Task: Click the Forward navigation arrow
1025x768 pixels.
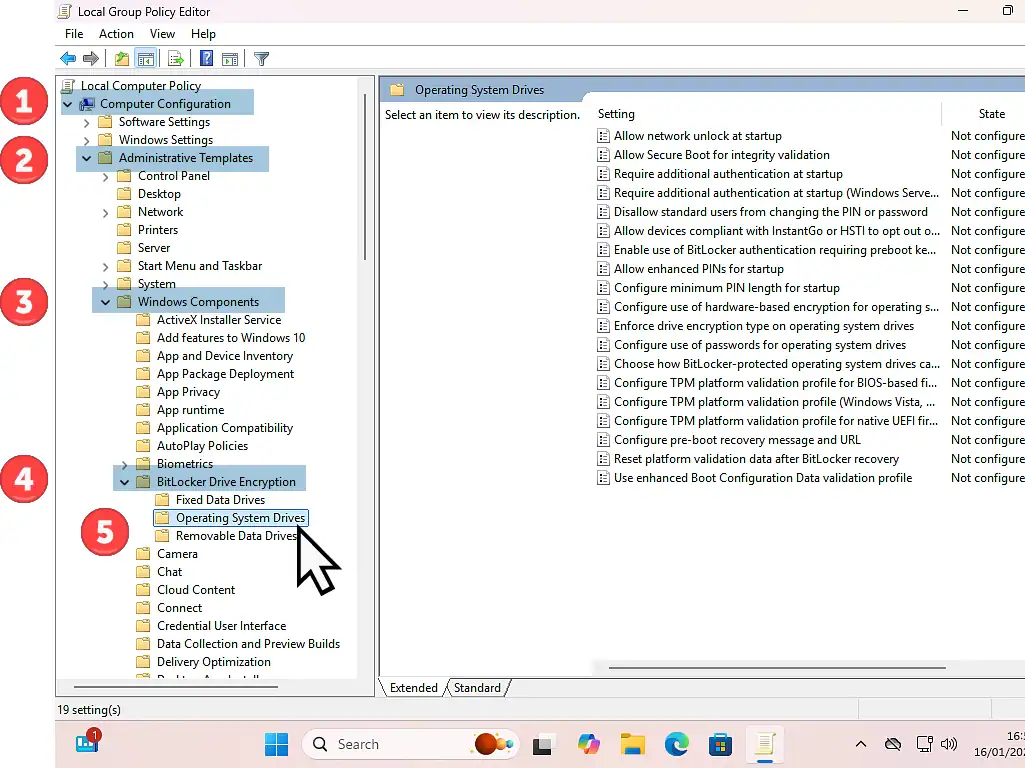Action: click(x=89, y=58)
